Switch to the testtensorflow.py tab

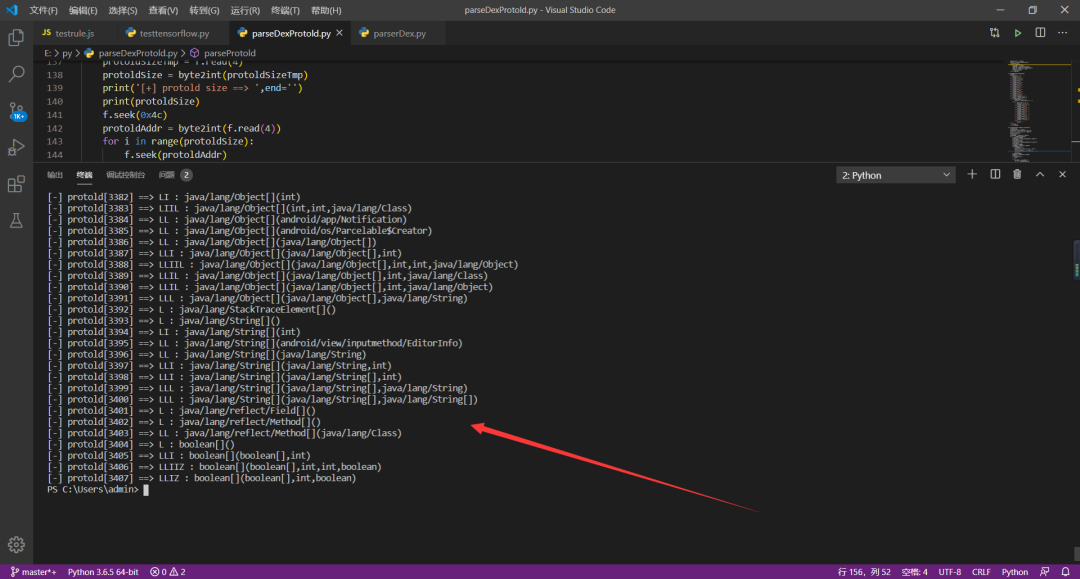pos(174,33)
